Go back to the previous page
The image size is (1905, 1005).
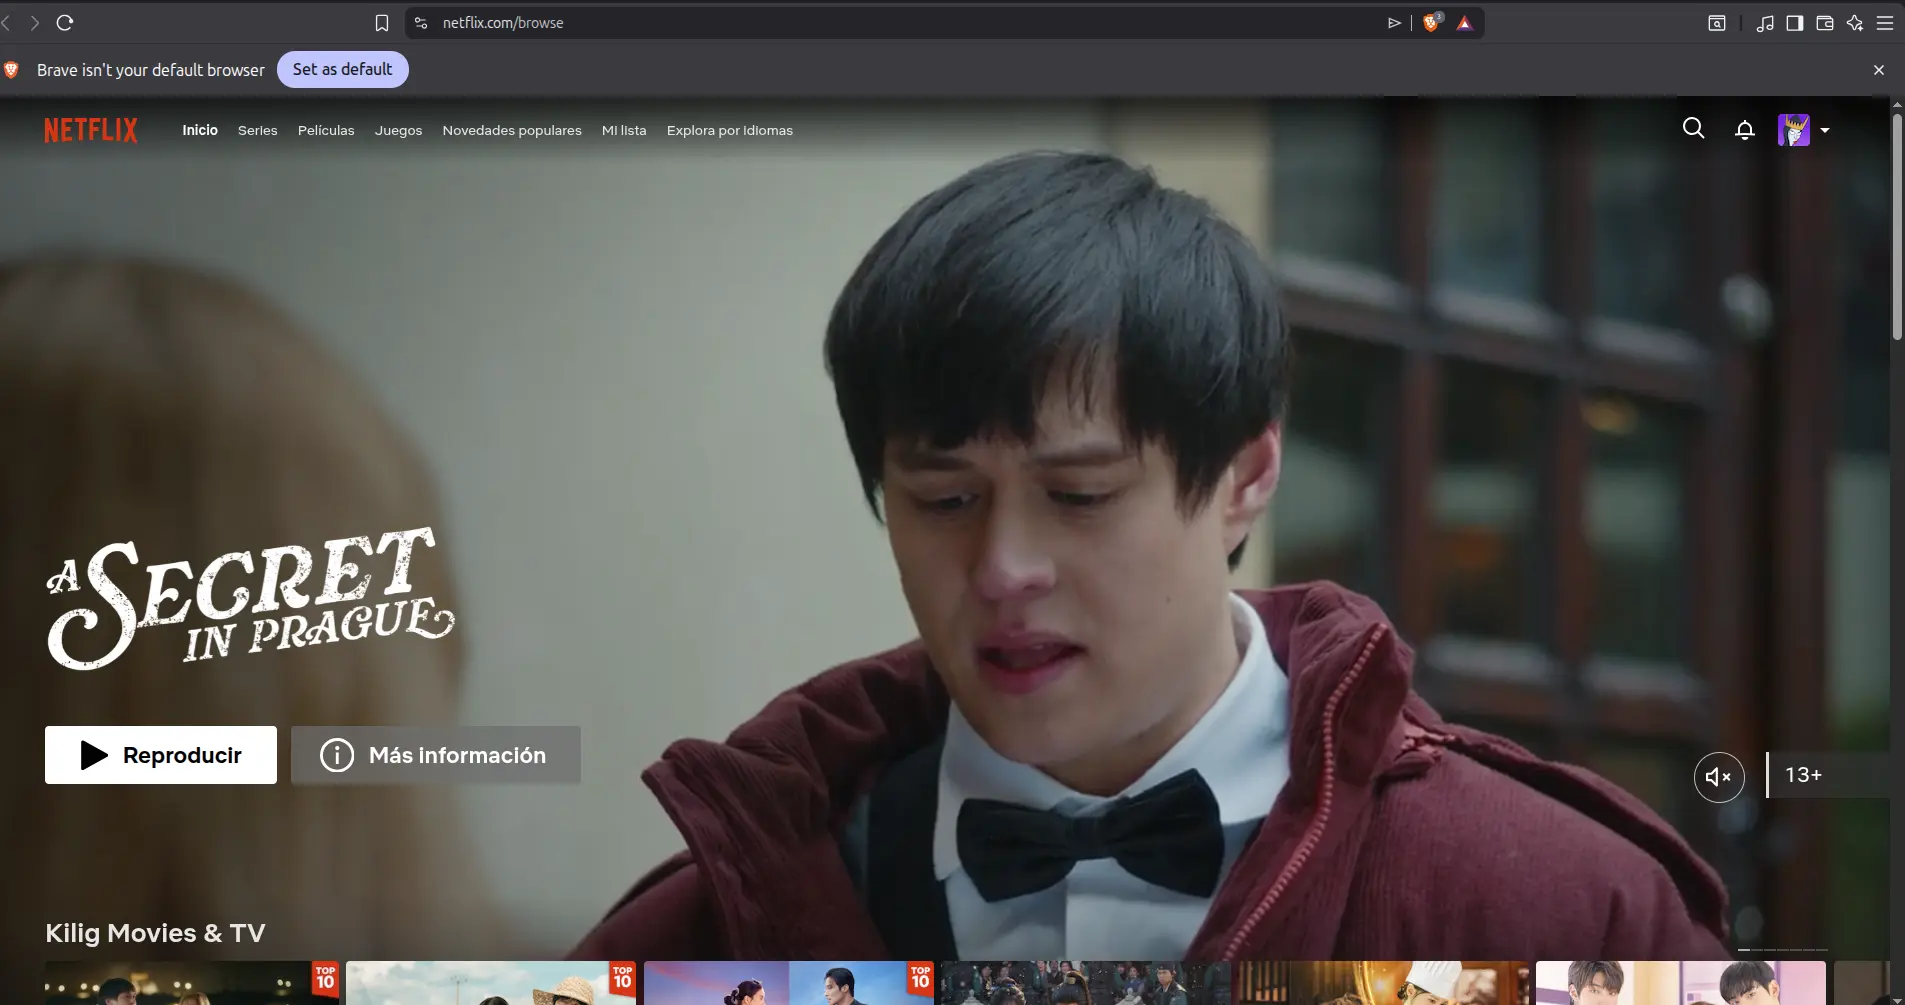6,23
